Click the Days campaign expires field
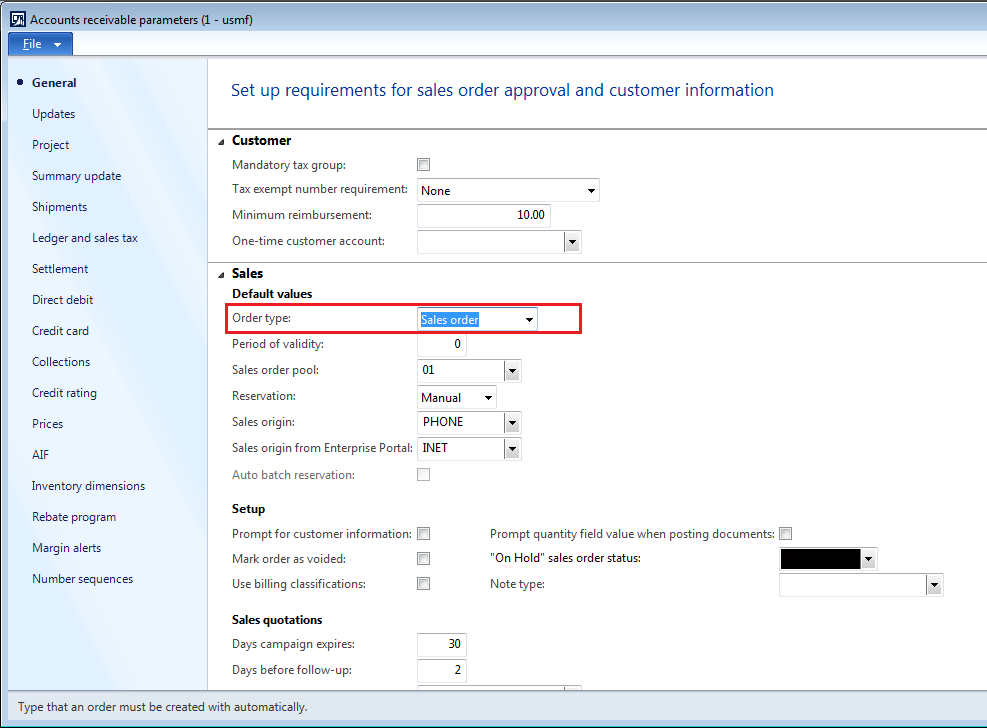 click(442, 644)
